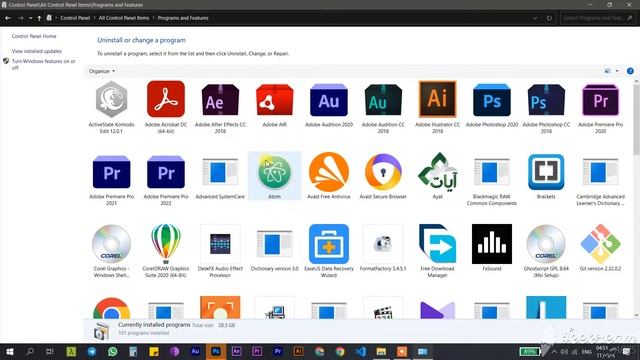Viewport: 640px width, 360px height.
Task: Click the ENG language indicator
Action: click(587, 351)
